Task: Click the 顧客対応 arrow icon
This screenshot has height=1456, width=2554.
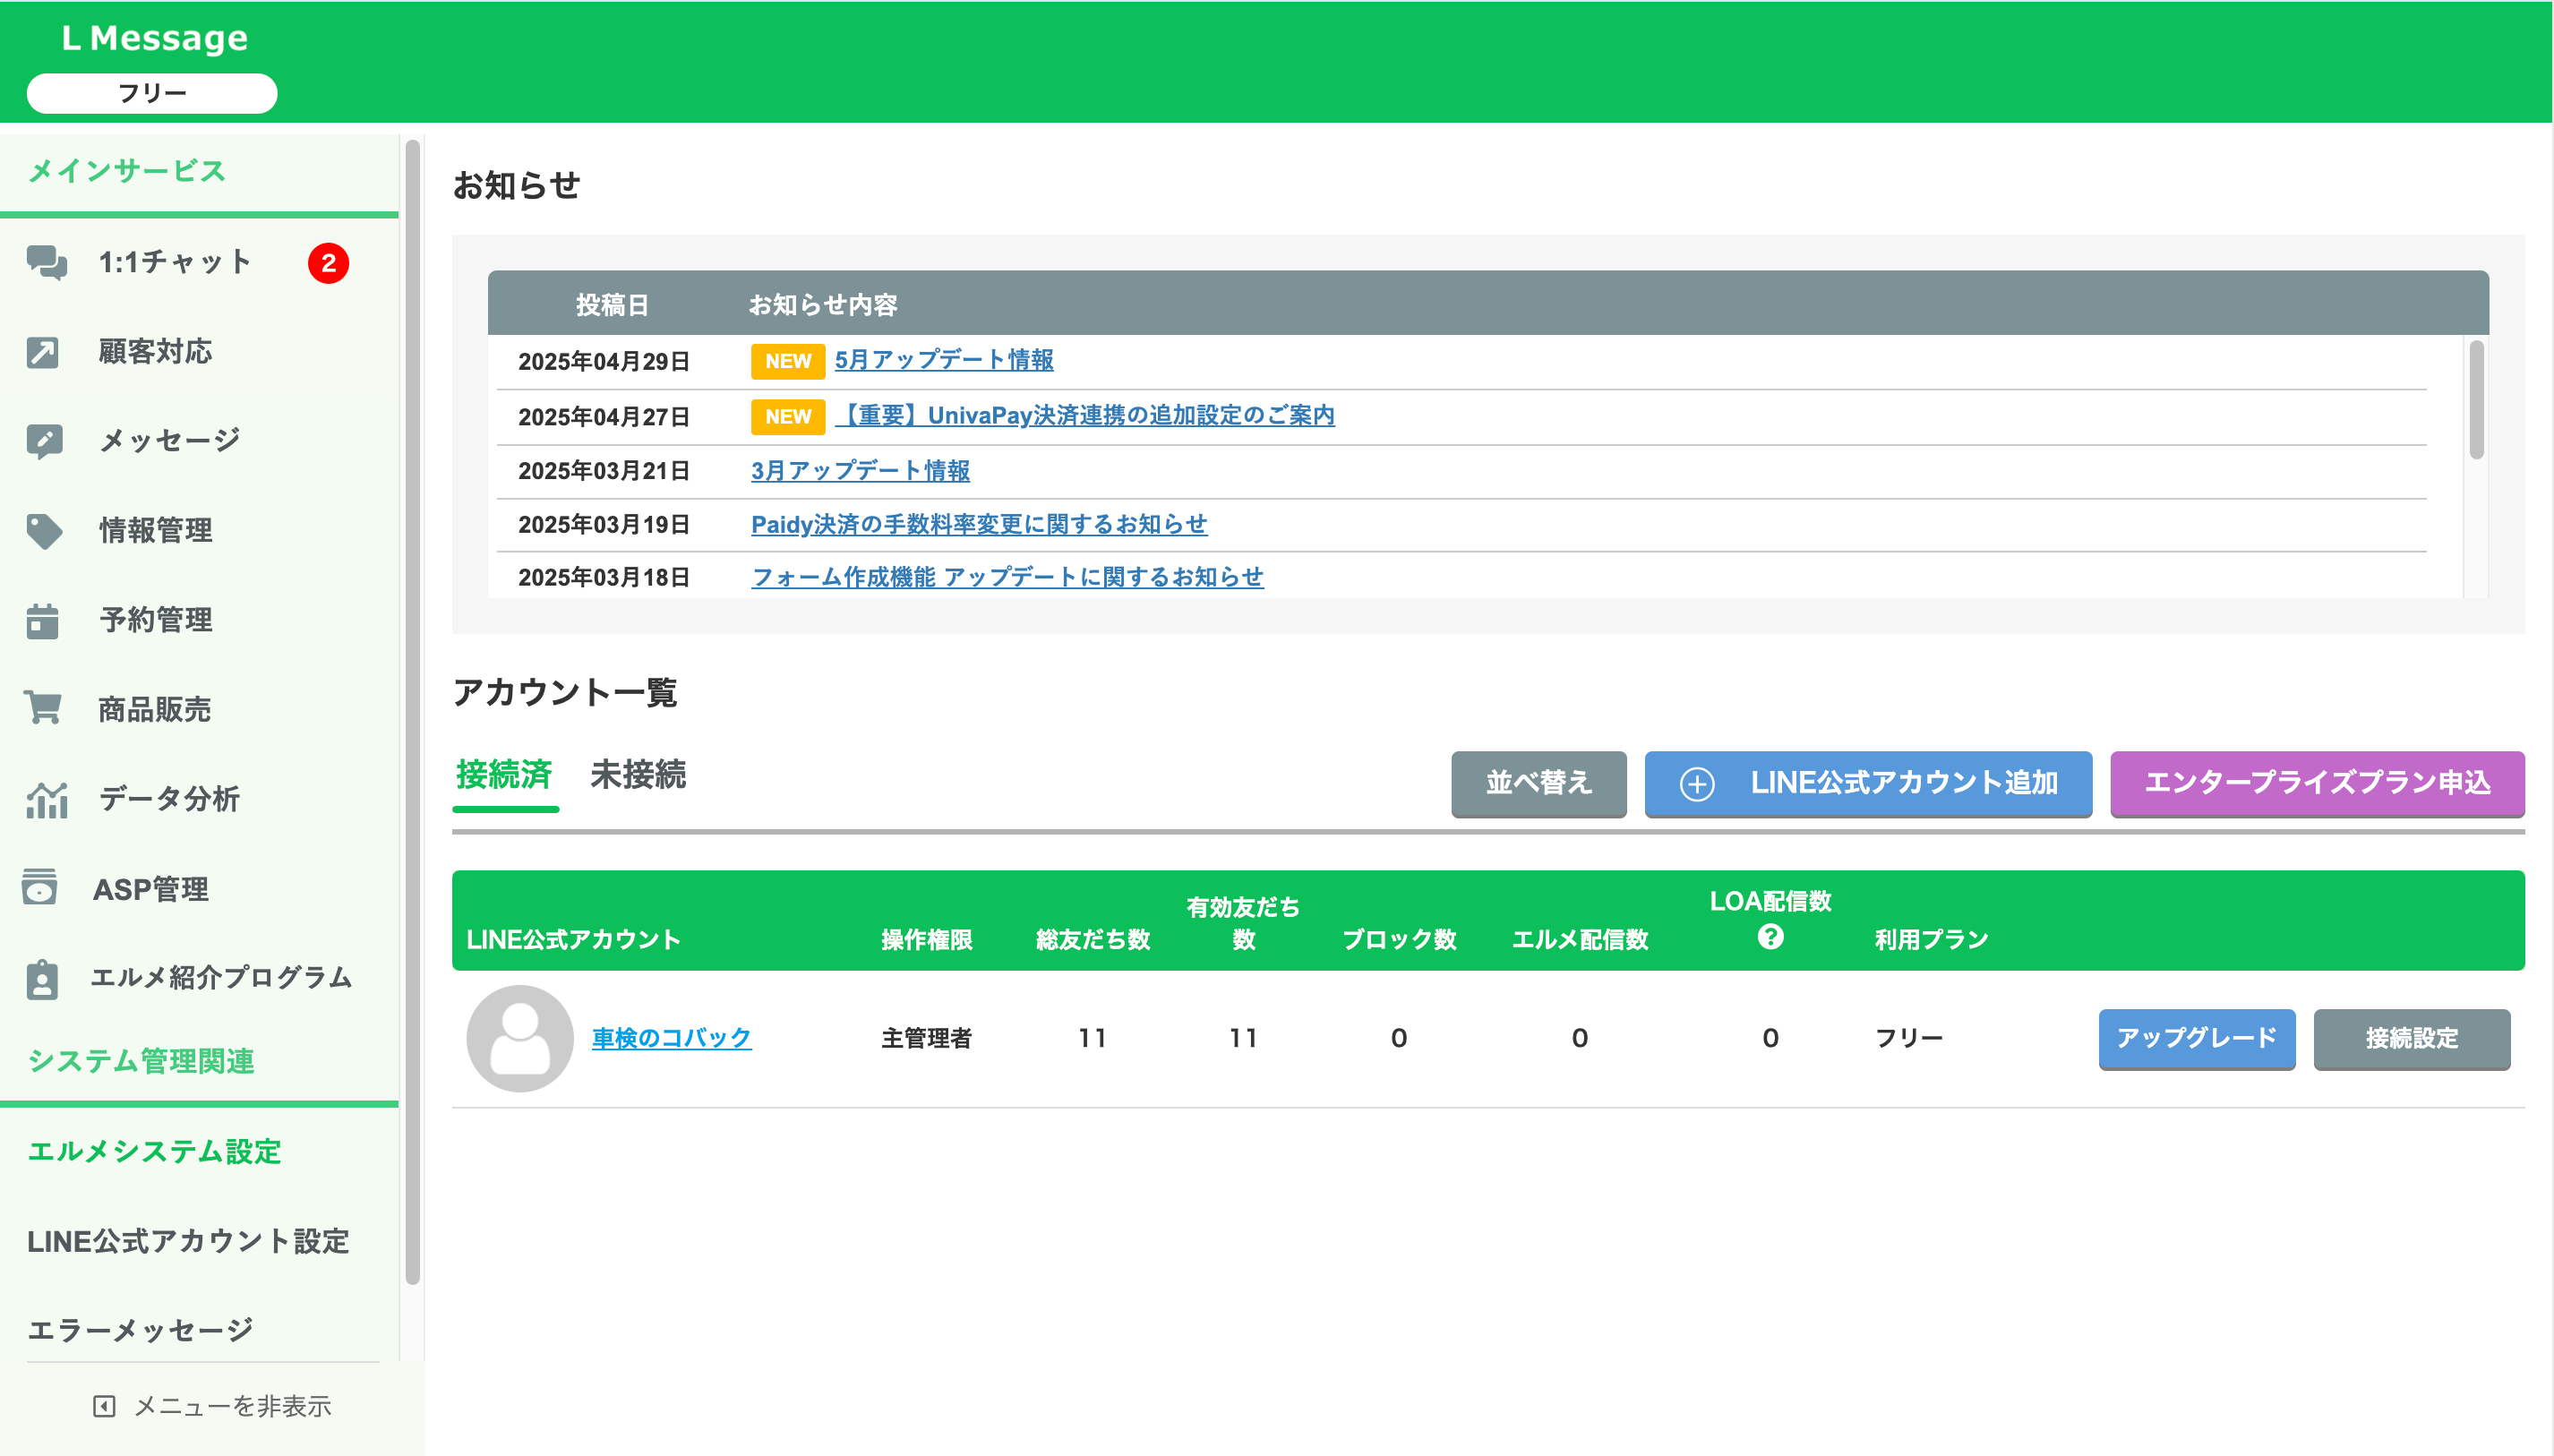Action: coord(42,352)
